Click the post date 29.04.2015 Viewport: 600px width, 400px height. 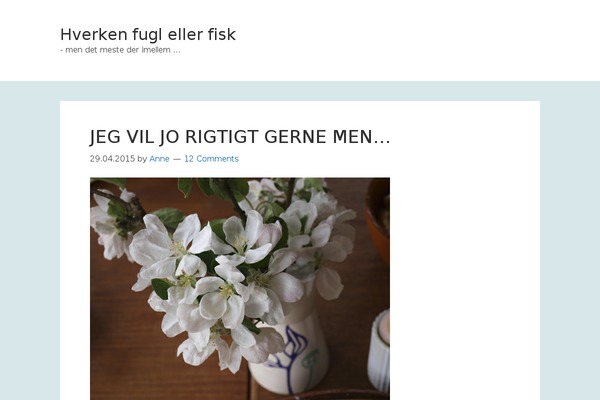click(112, 158)
